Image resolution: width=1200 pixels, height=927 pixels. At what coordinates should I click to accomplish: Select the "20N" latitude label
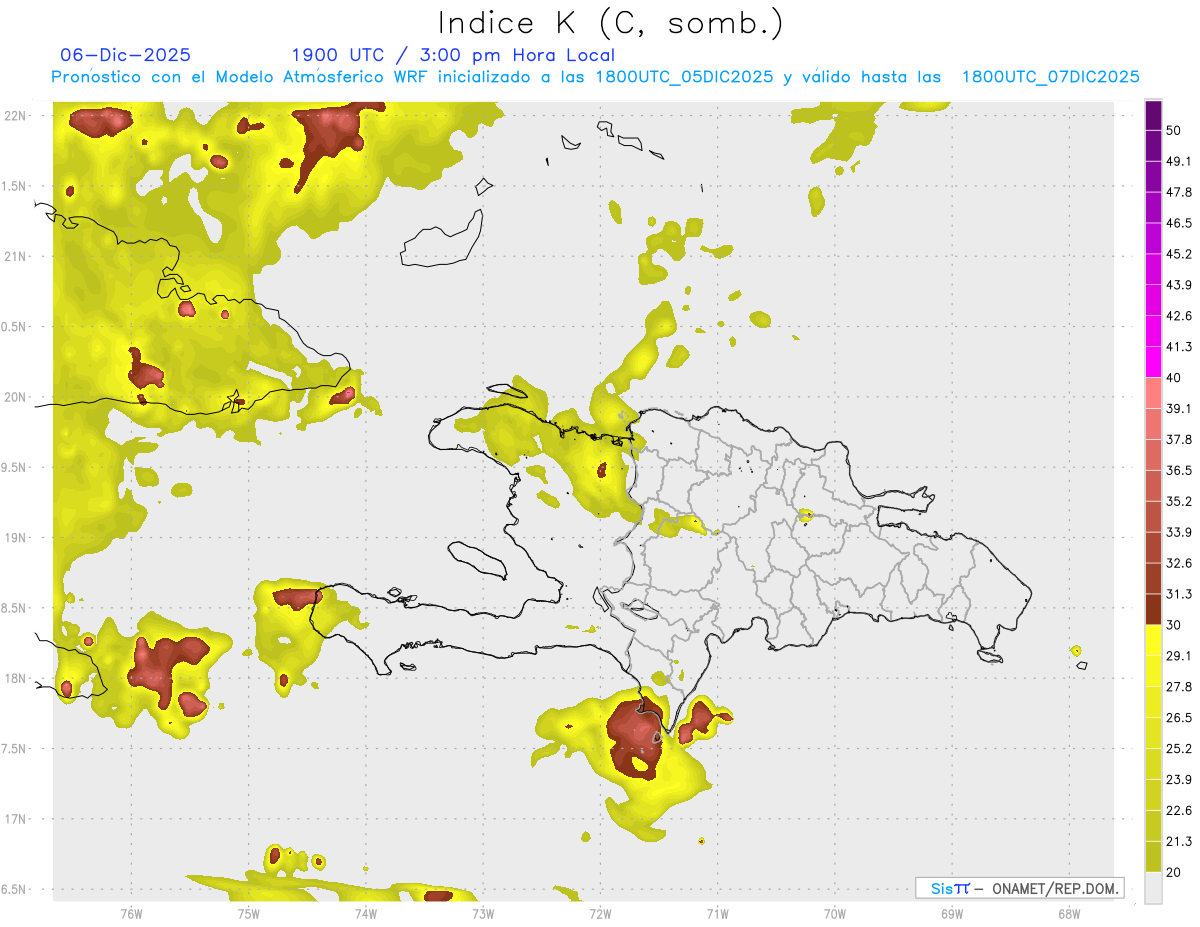point(15,397)
